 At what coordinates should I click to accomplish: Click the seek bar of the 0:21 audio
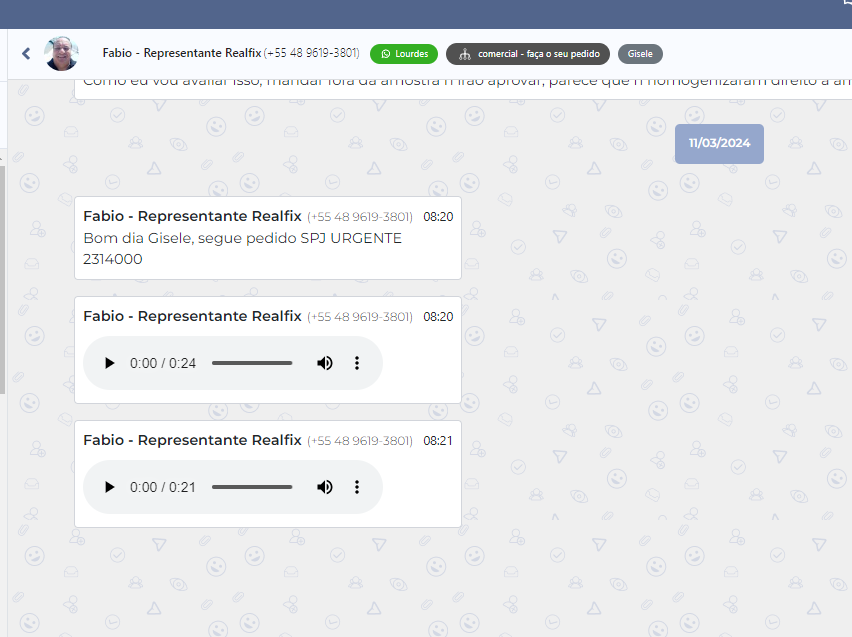[x=252, y=487]
